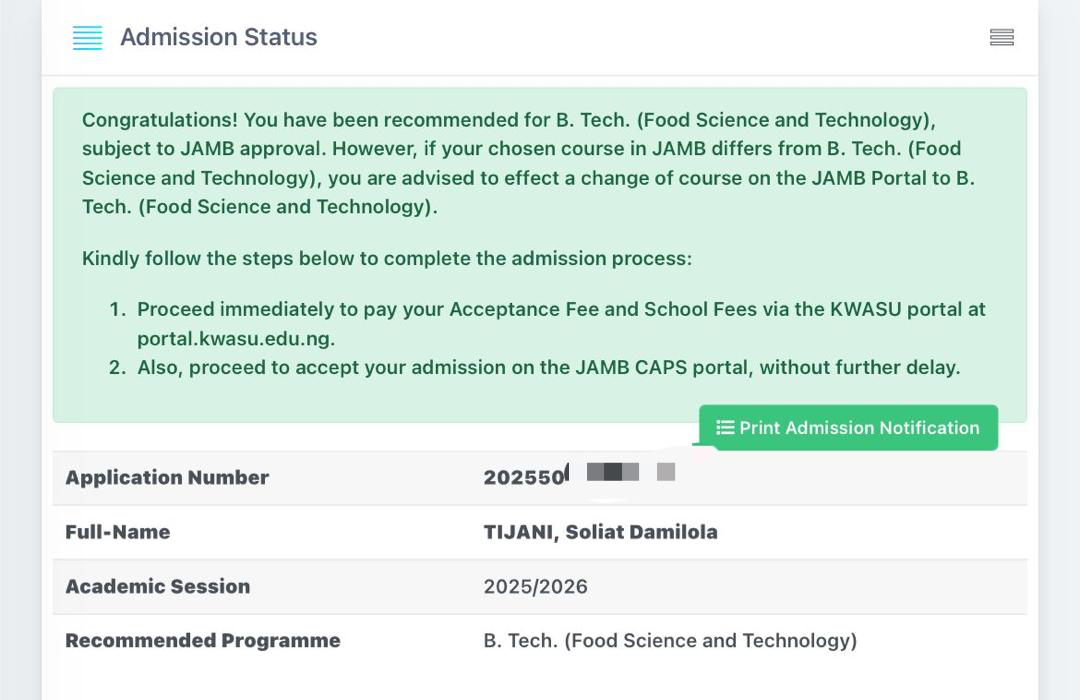Click the portal.kwasu.edu.ng address text
Screen dimensions: 1080x700
236,338
